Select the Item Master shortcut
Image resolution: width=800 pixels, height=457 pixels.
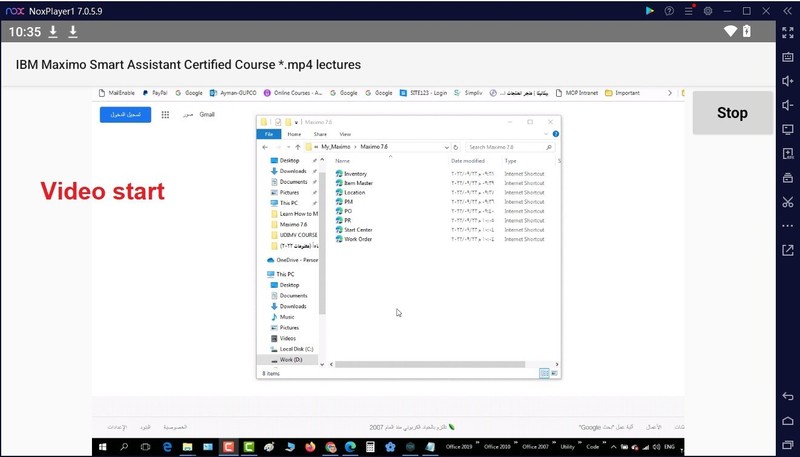354,183
